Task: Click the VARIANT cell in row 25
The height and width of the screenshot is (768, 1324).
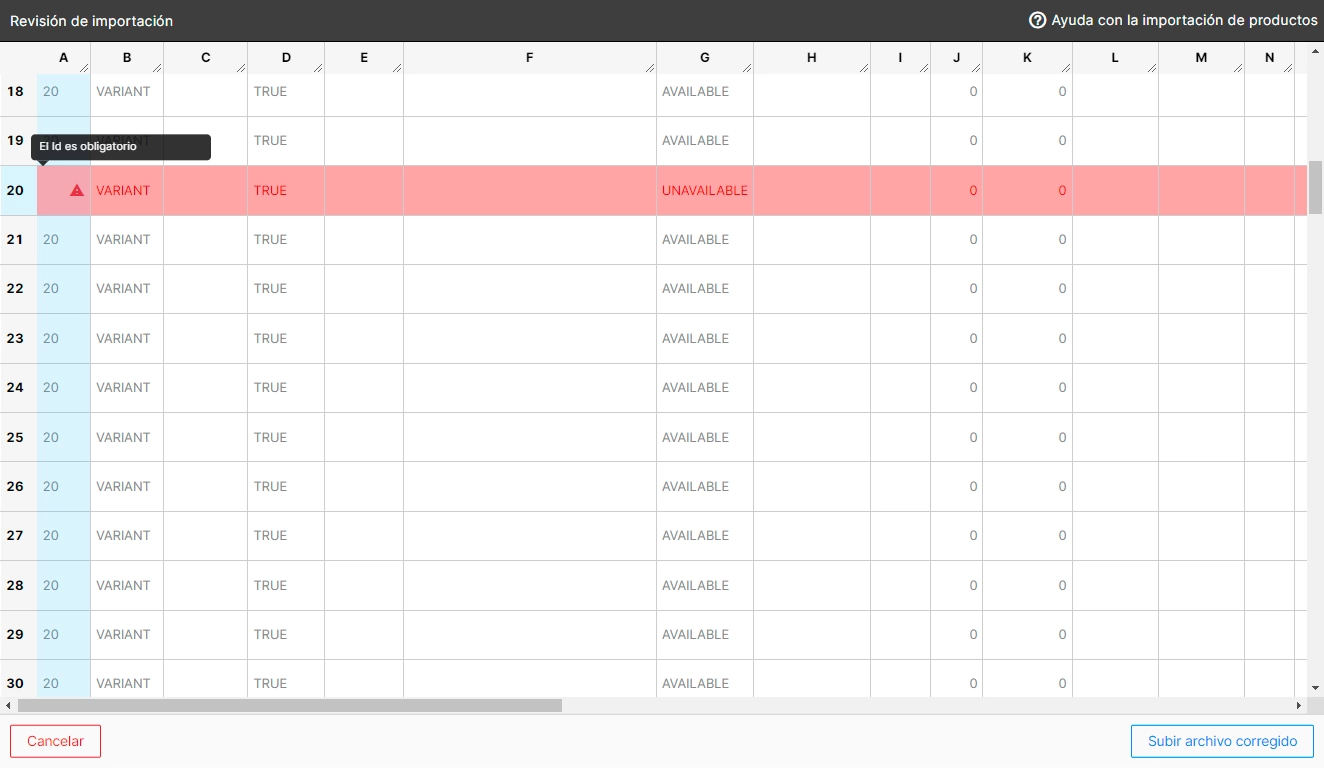Action: coord(127,437)
